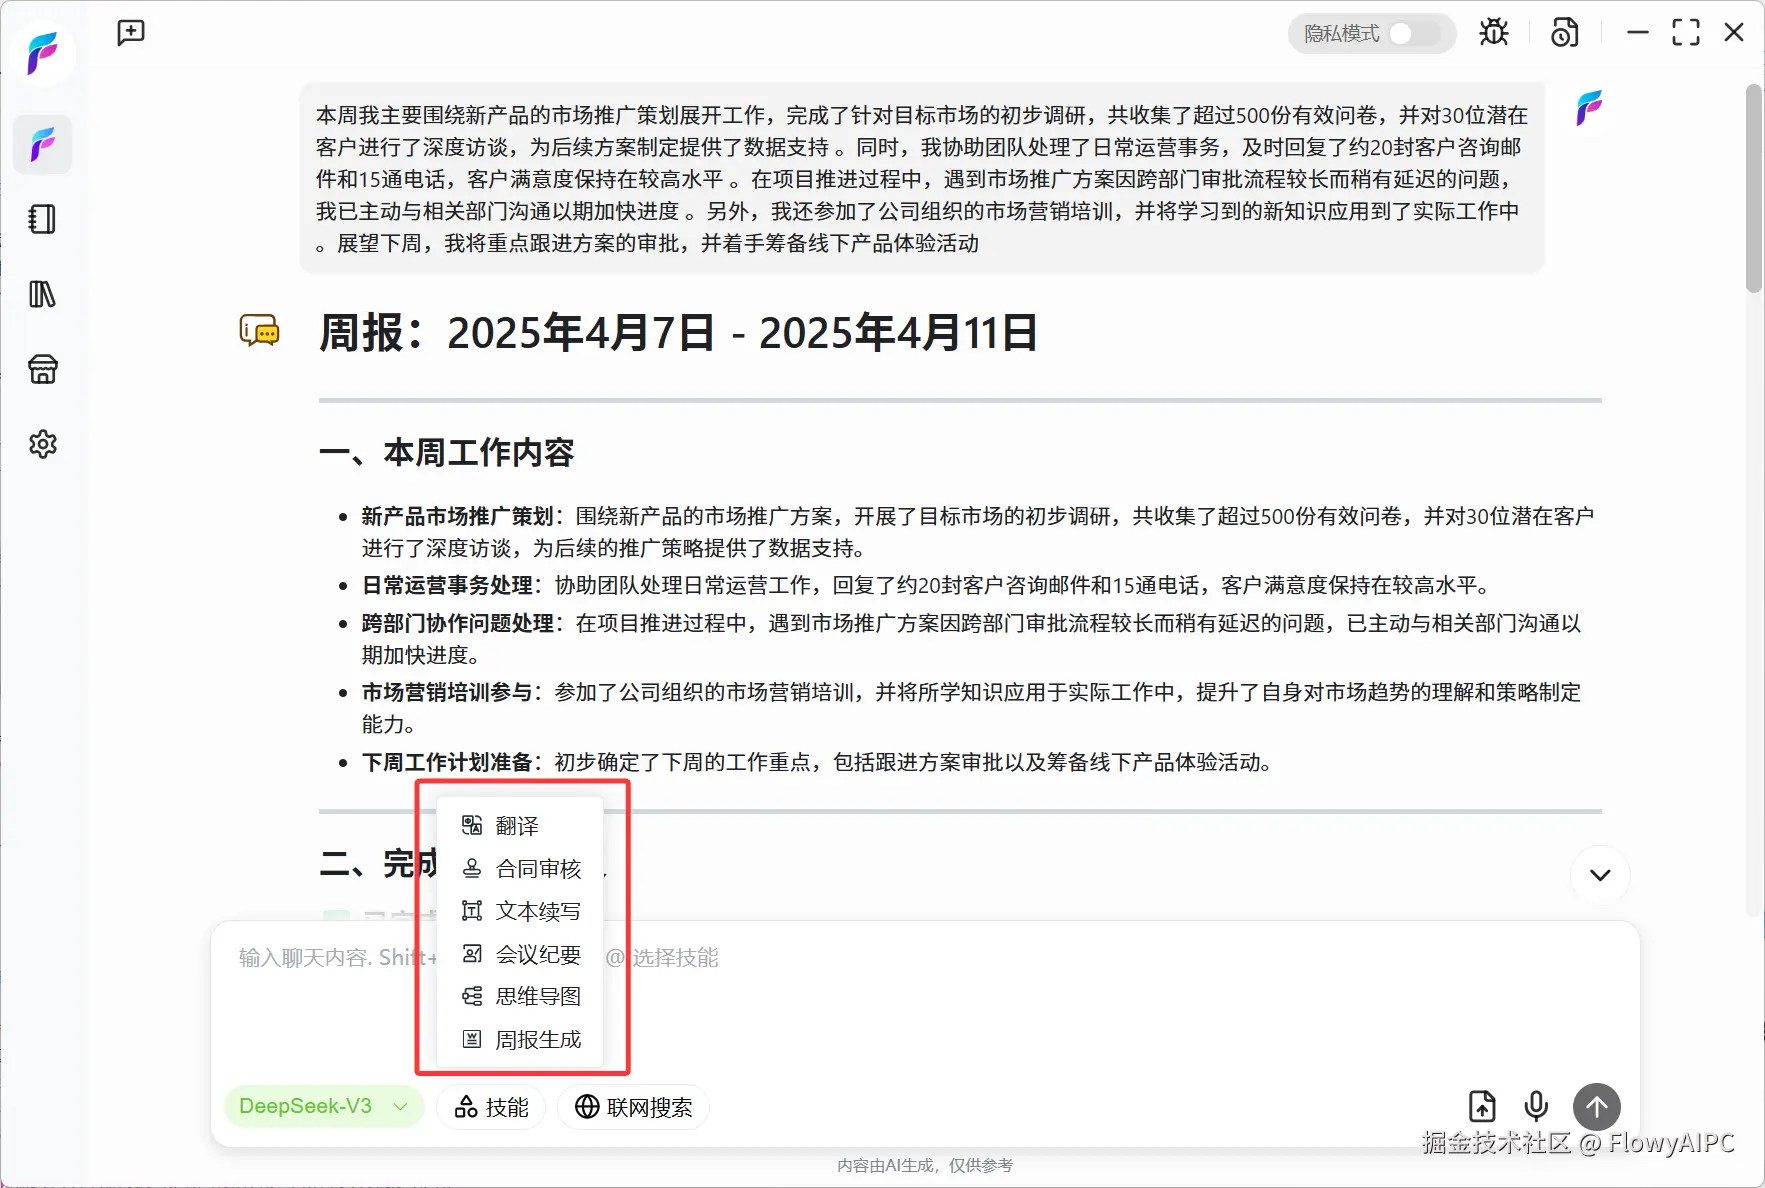
Task: Start a new chat with the plus bubble icon
Action: click(130, 32)
